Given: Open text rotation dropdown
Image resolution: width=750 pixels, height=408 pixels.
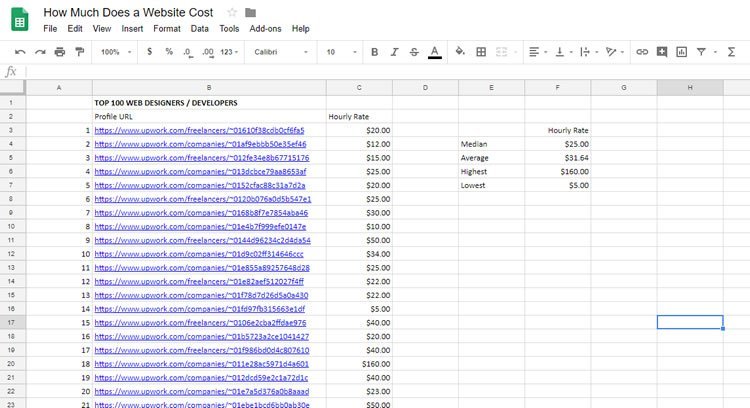Looking at the screenshot, I should pos(615,52).
